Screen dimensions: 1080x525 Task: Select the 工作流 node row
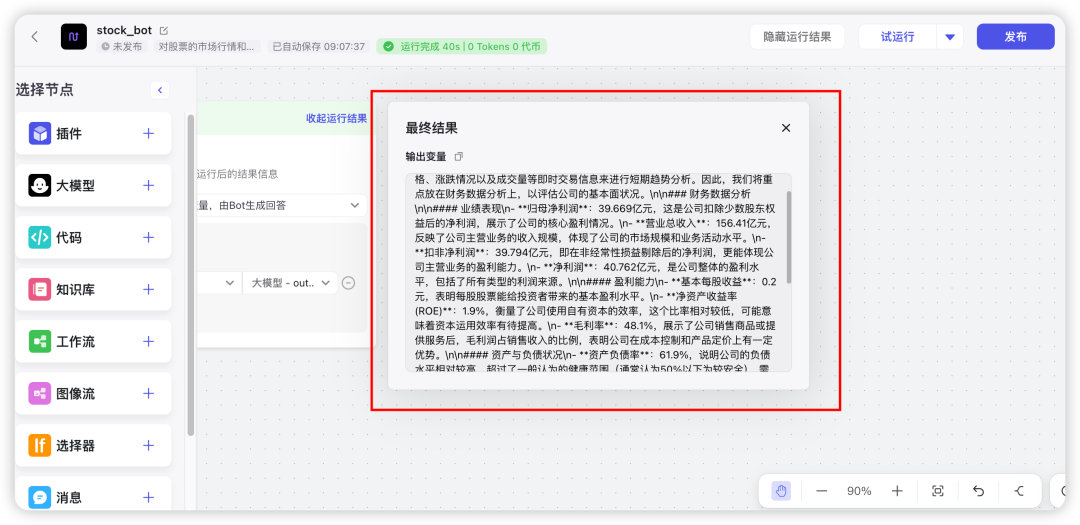93,342
